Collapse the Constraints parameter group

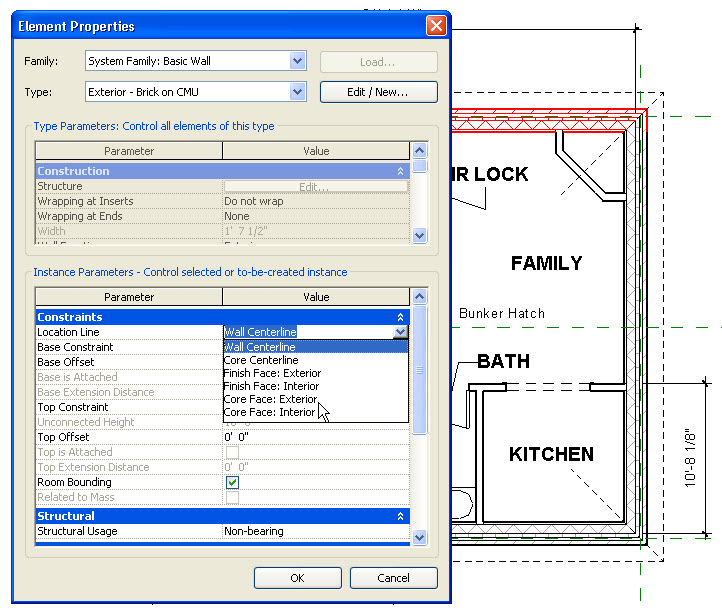click(x=400, y=317)
